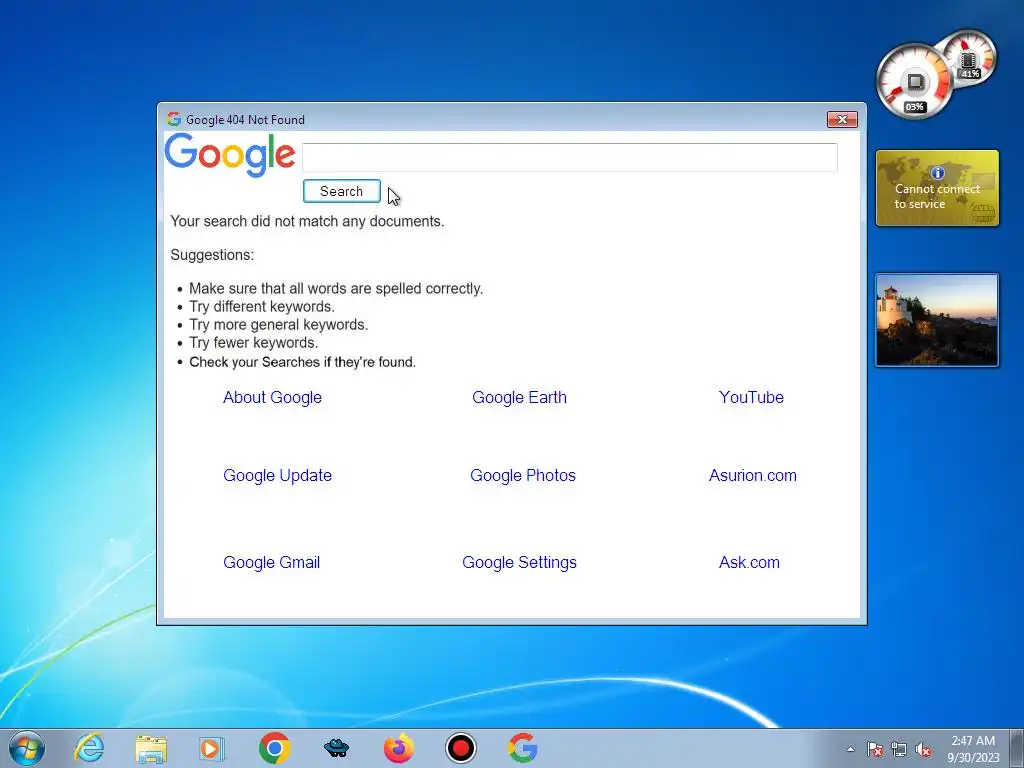The image size is (1024, 768).
Task: Click the memory meter gadget dial
Action: (x=969, y=58)
